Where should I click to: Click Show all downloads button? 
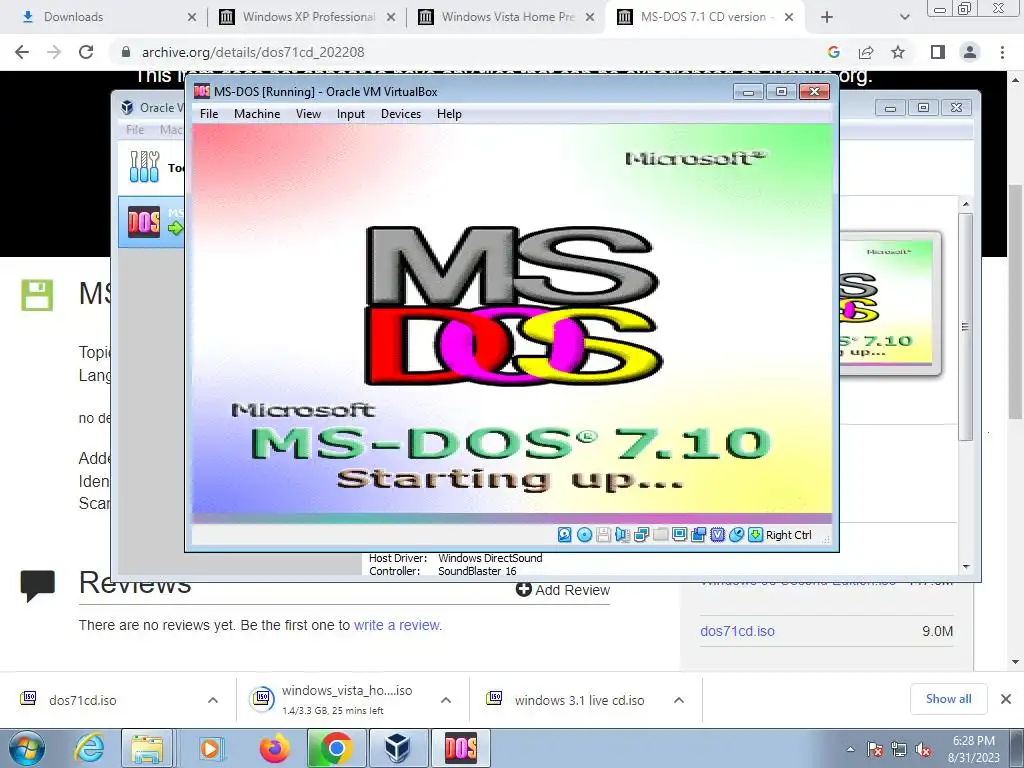point(948,699)
